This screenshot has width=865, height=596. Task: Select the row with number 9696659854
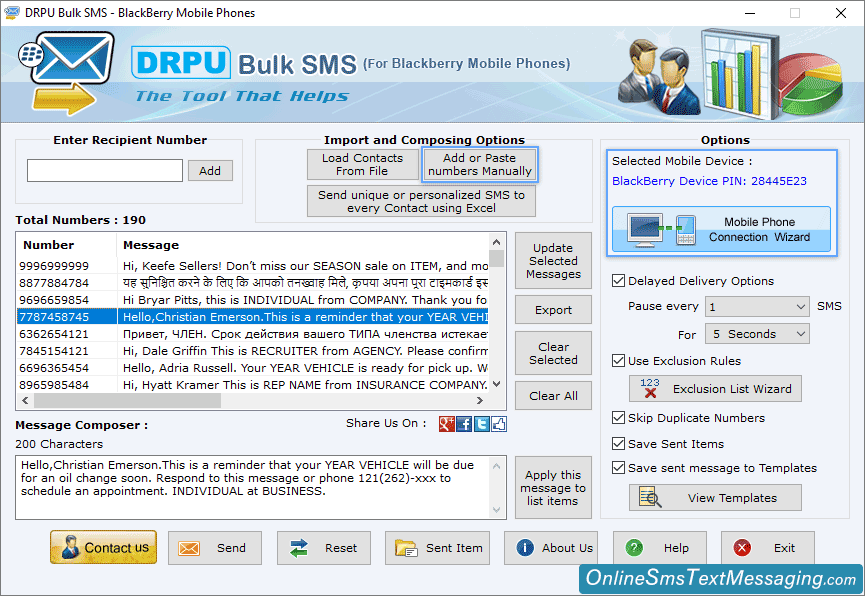253,300
